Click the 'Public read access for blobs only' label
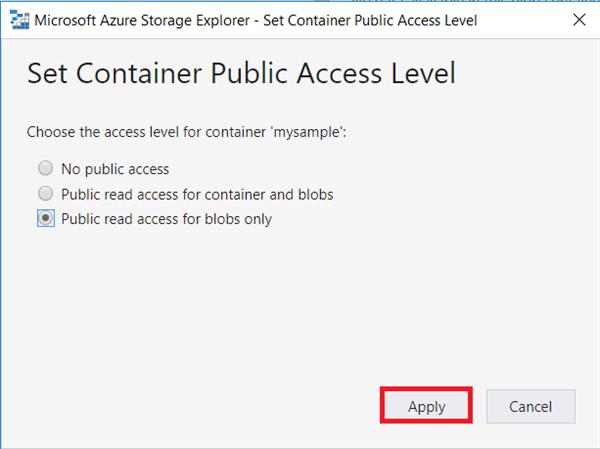This screenshot has height=449, width=600. click(x=166, y=219)
